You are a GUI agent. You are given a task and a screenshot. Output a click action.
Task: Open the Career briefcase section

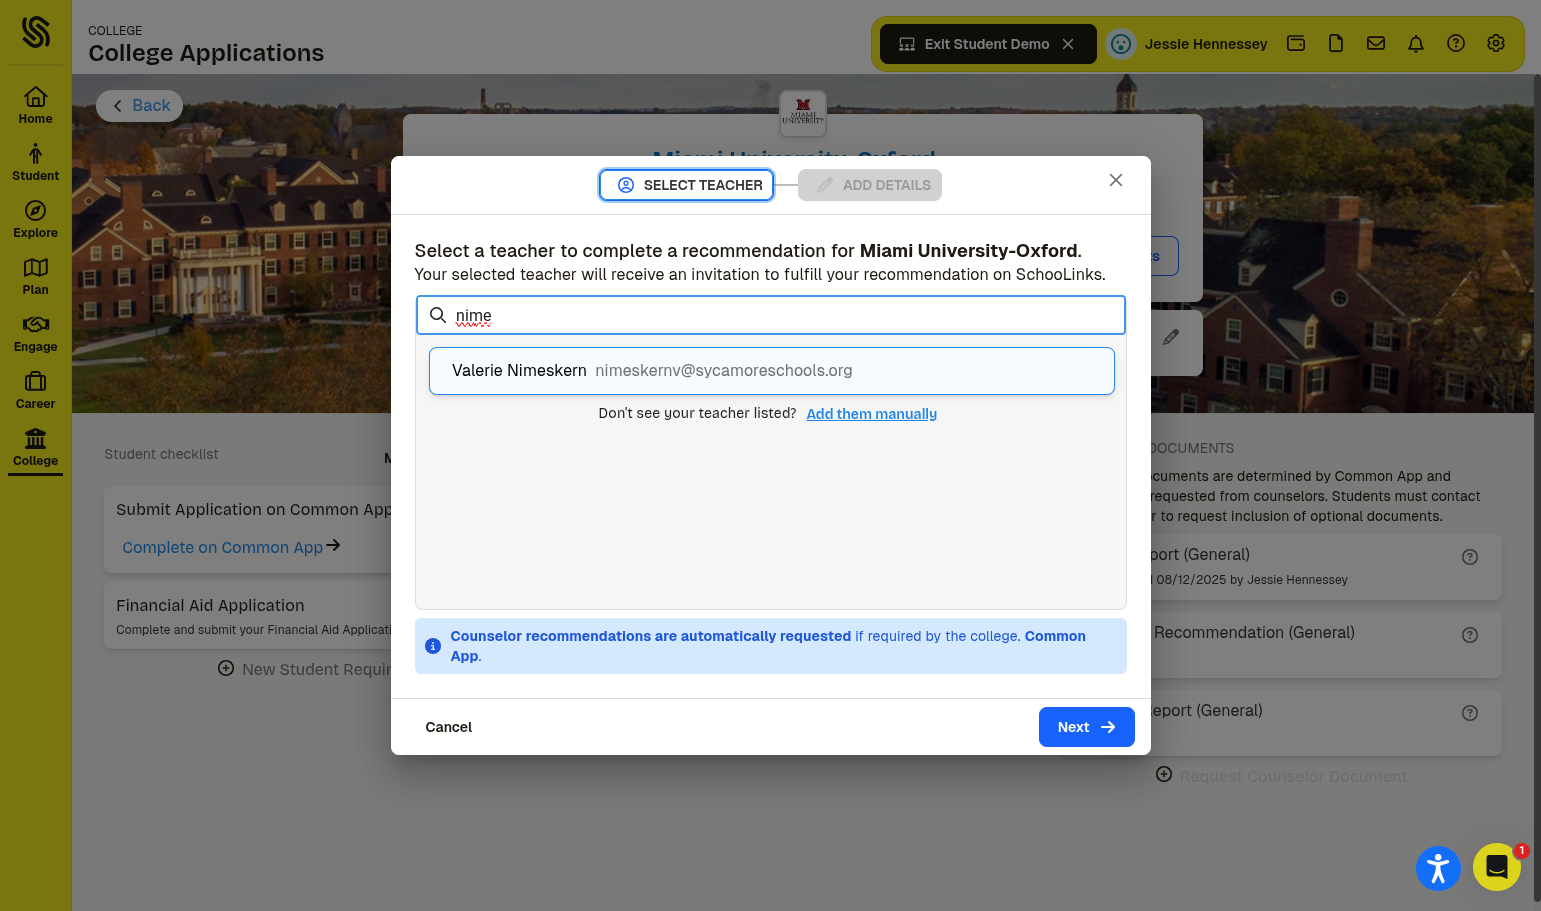pyautogui.click(x=35, y=390)
